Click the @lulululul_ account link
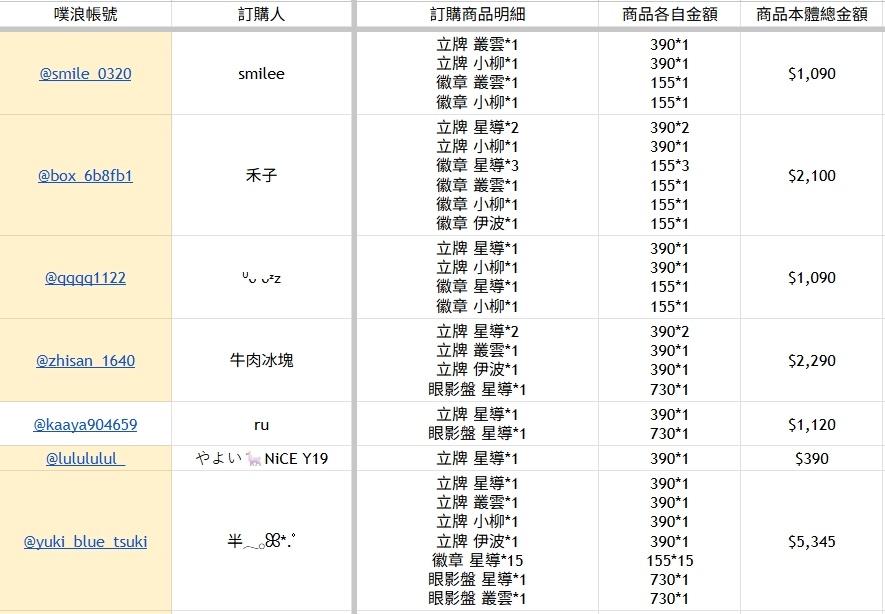This screenshot has height=614, width=885. pyautogui.click(x=85, y=459)
